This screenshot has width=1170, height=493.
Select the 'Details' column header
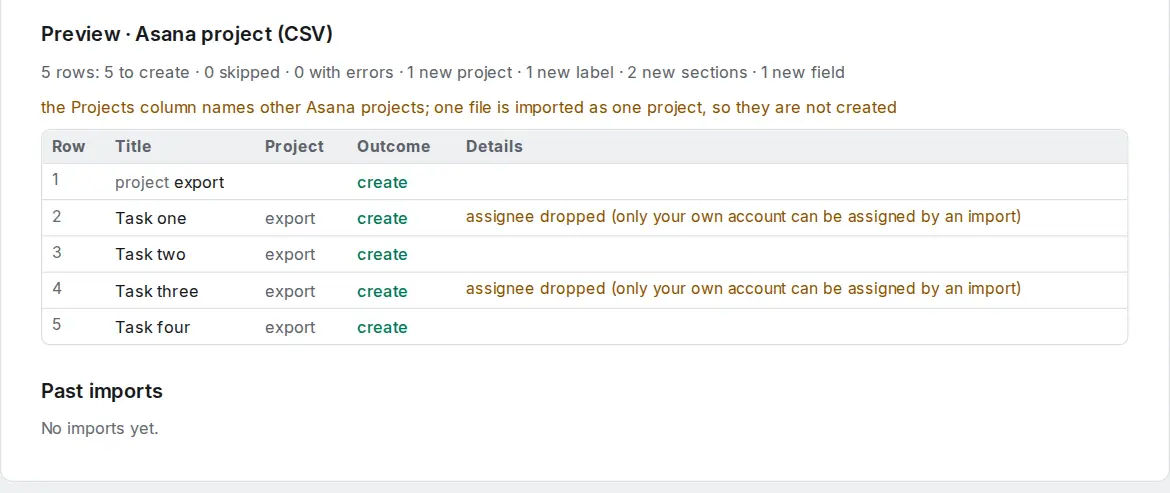pos(494,146)
